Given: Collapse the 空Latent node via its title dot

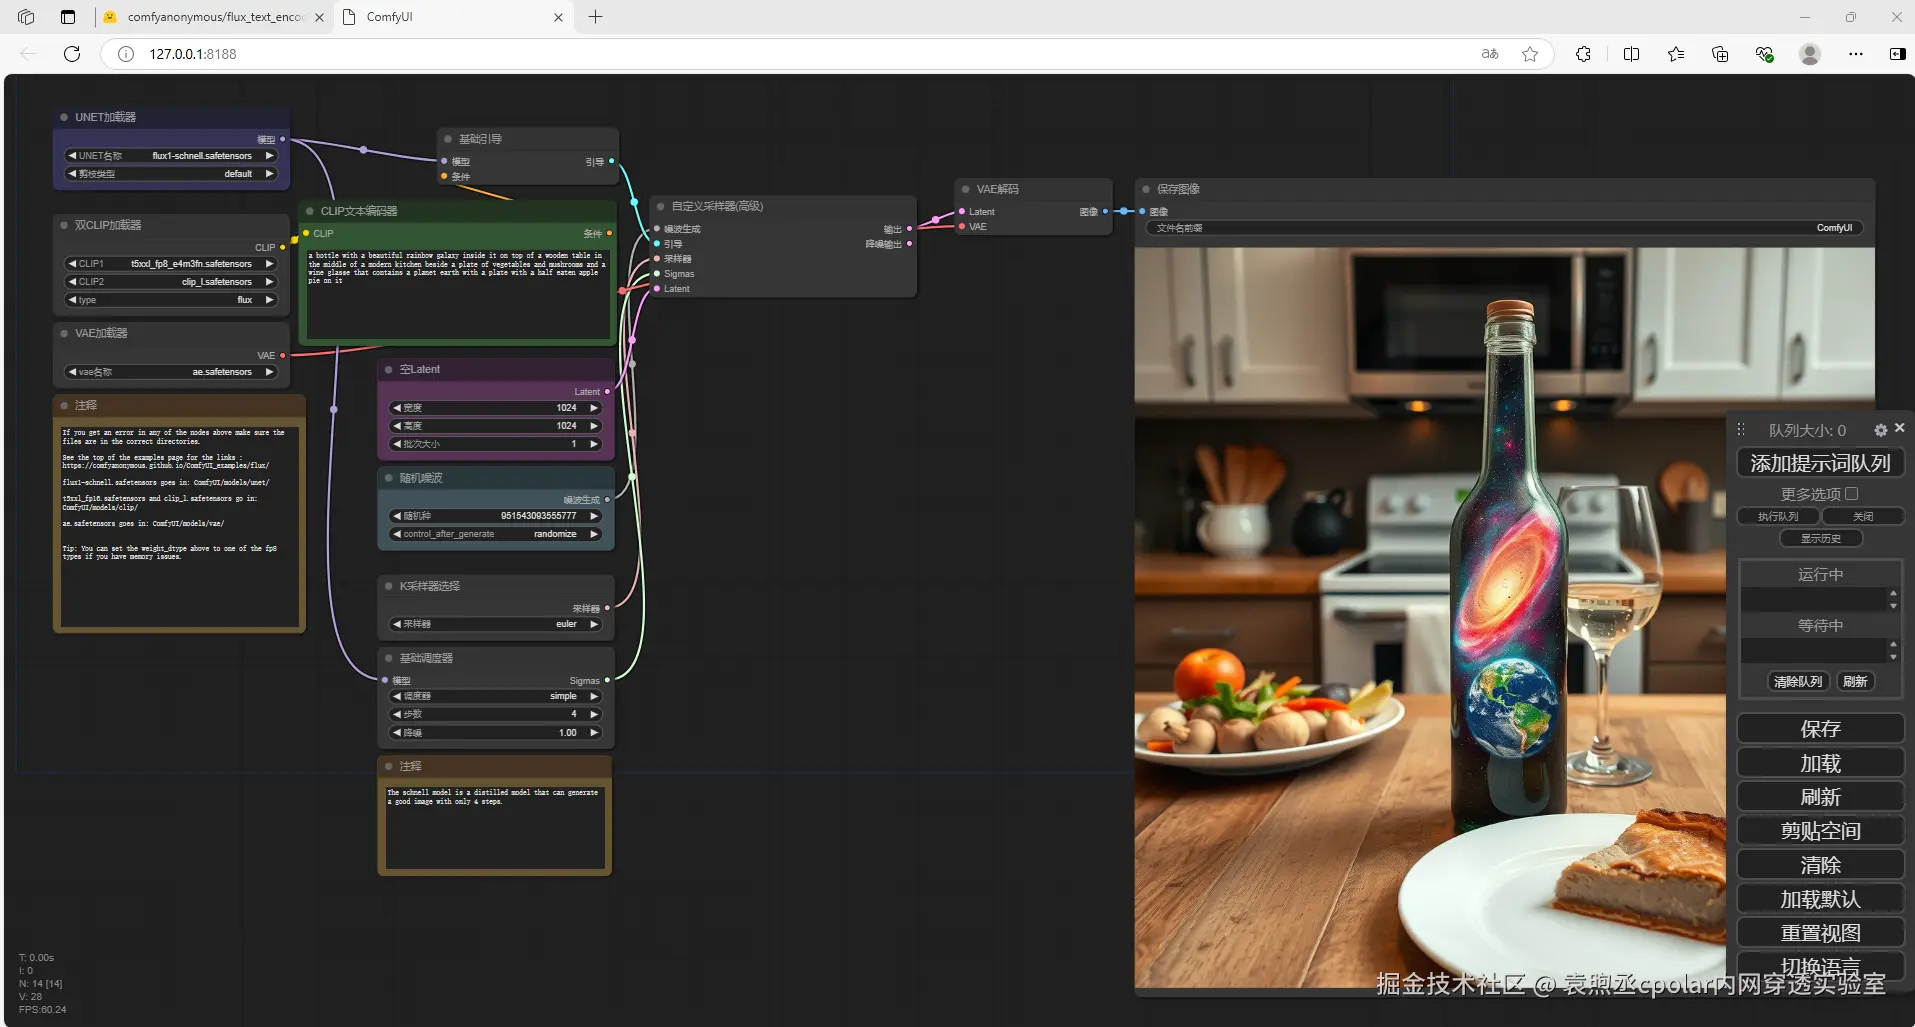Looking at the screenshot, I should pos(389,369).
